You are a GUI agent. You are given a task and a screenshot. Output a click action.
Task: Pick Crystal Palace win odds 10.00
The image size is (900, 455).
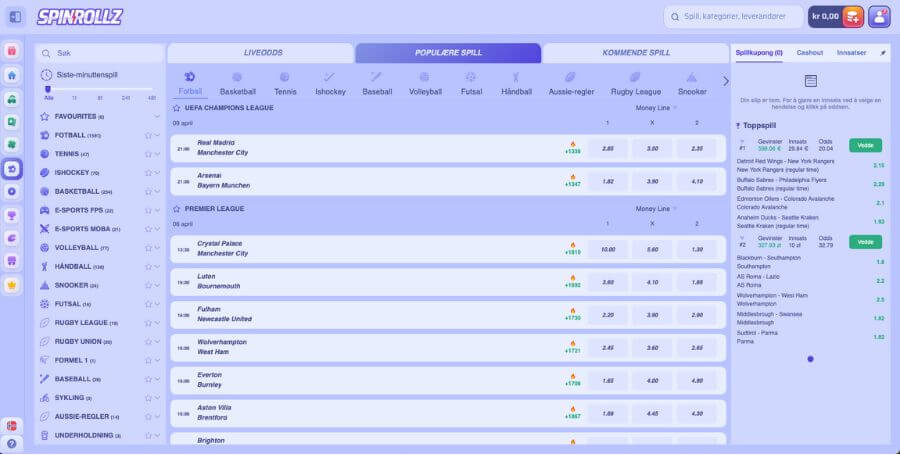coord(607,250)
